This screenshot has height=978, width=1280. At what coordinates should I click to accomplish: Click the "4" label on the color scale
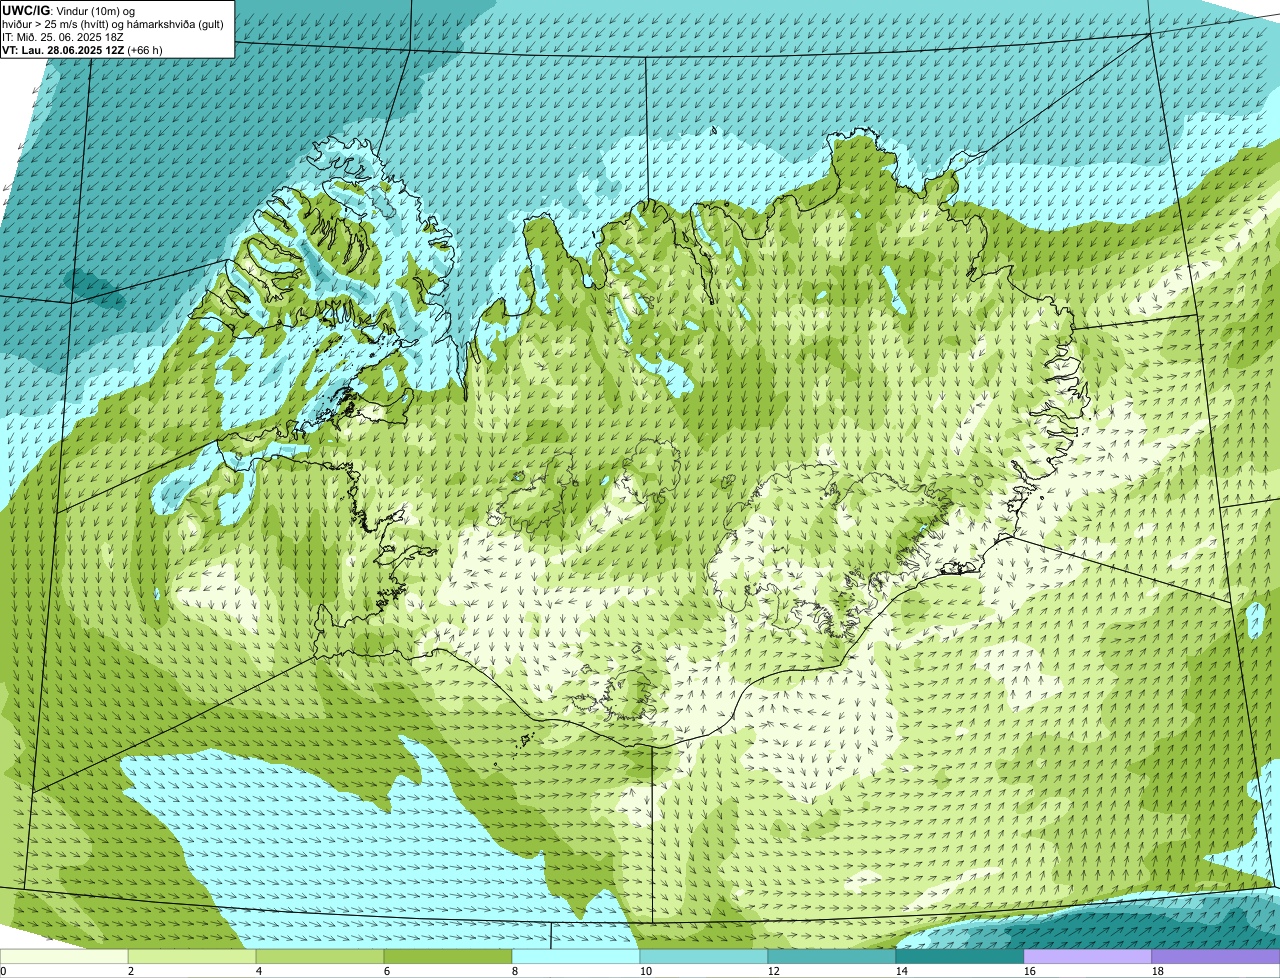[x=259, y=971]
